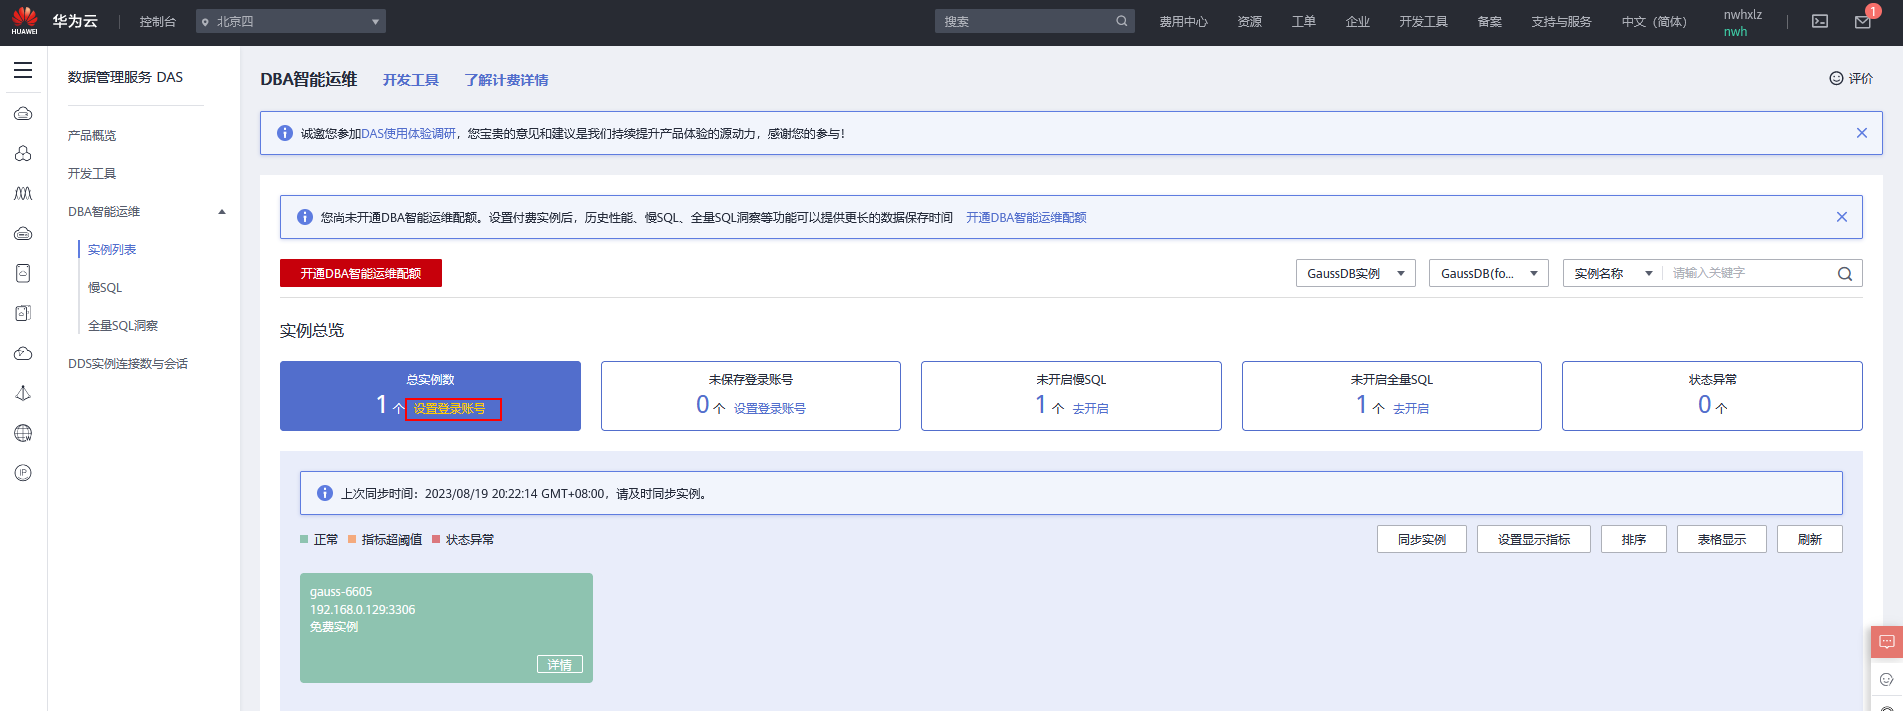
Task: Switch to 表格显示 view
Action: coord(1722,539)
